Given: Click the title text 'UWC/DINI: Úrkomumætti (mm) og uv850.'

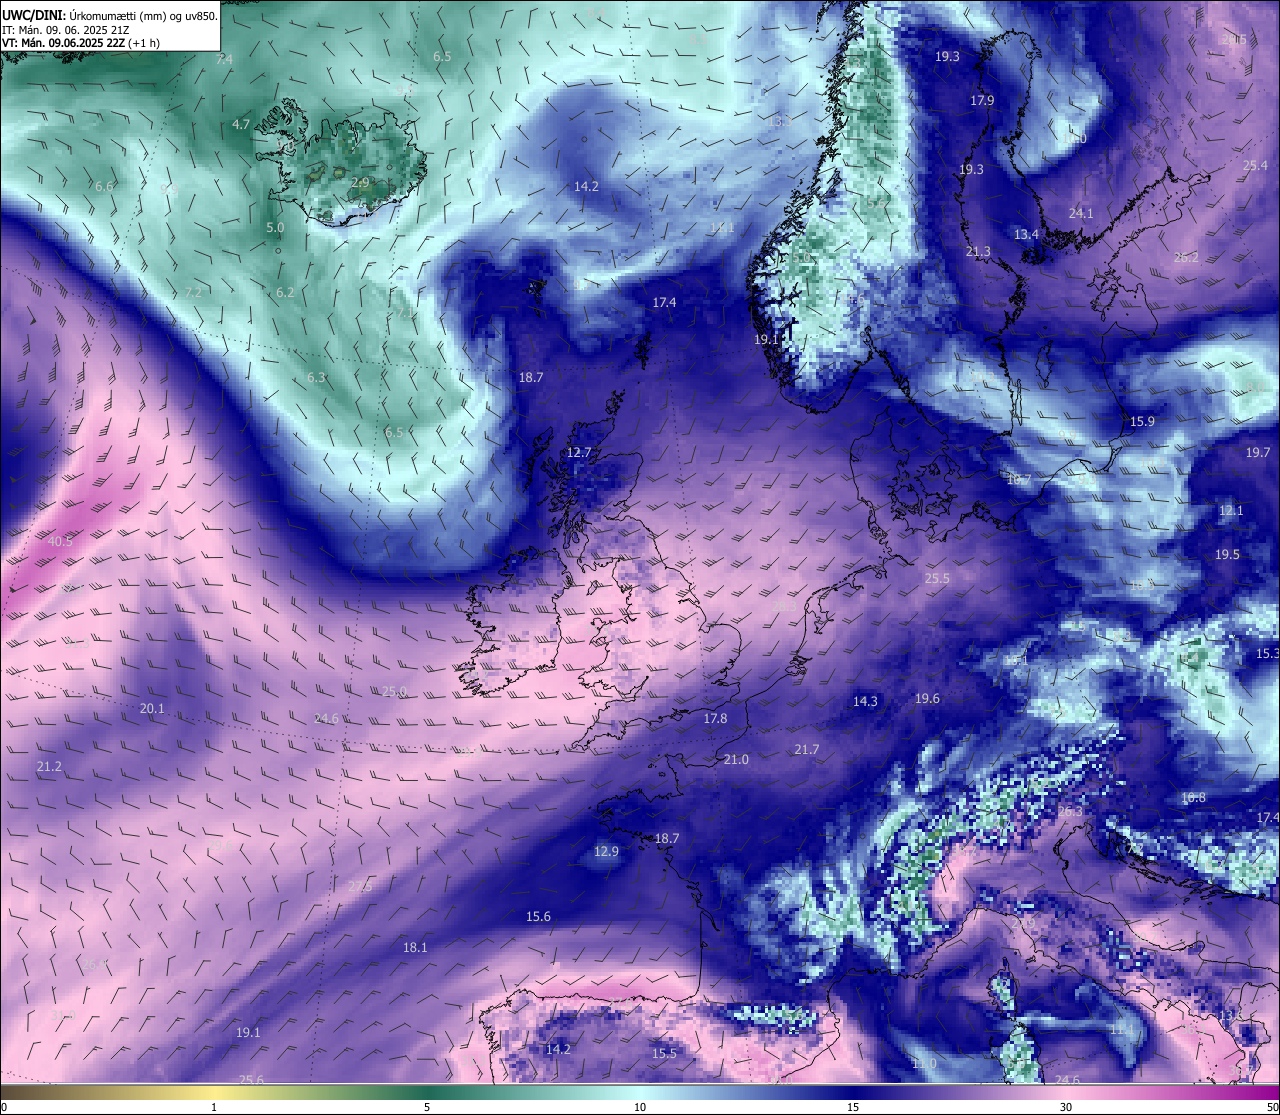Looking at the screenshot, I should tap(110, 15).
